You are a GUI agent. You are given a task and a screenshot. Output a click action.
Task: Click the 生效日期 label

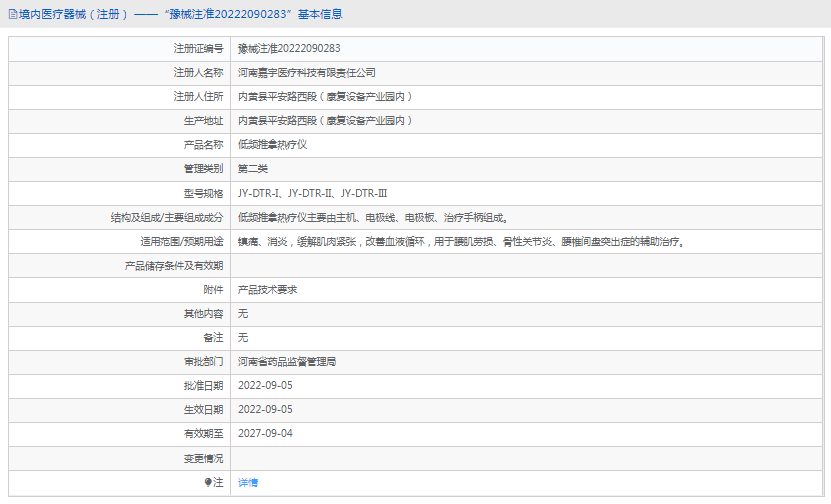pyautogui.click(x=204, y=410)
